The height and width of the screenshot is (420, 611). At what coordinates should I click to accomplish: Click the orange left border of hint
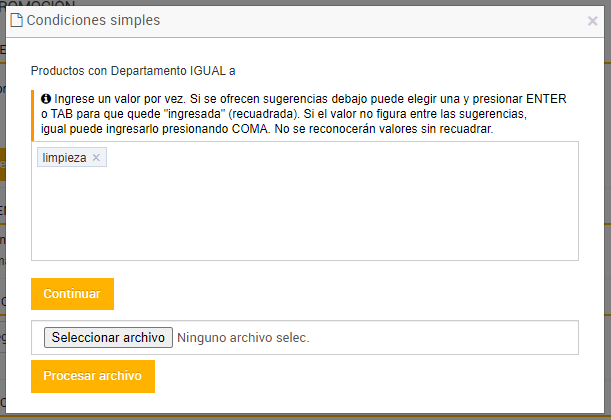click(33, 113)
